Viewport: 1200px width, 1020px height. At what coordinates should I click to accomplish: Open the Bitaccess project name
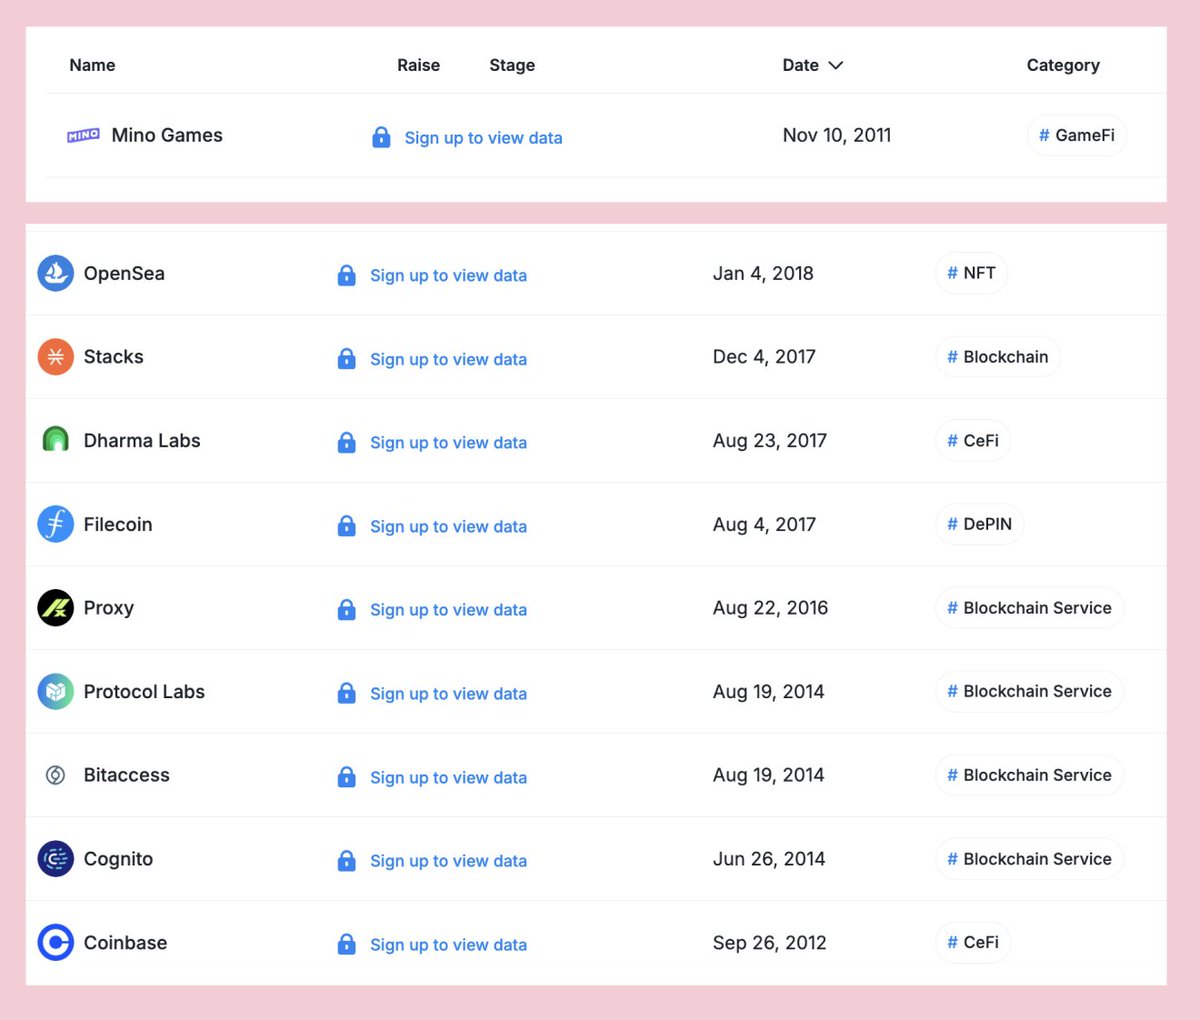(x=126, y=775)
